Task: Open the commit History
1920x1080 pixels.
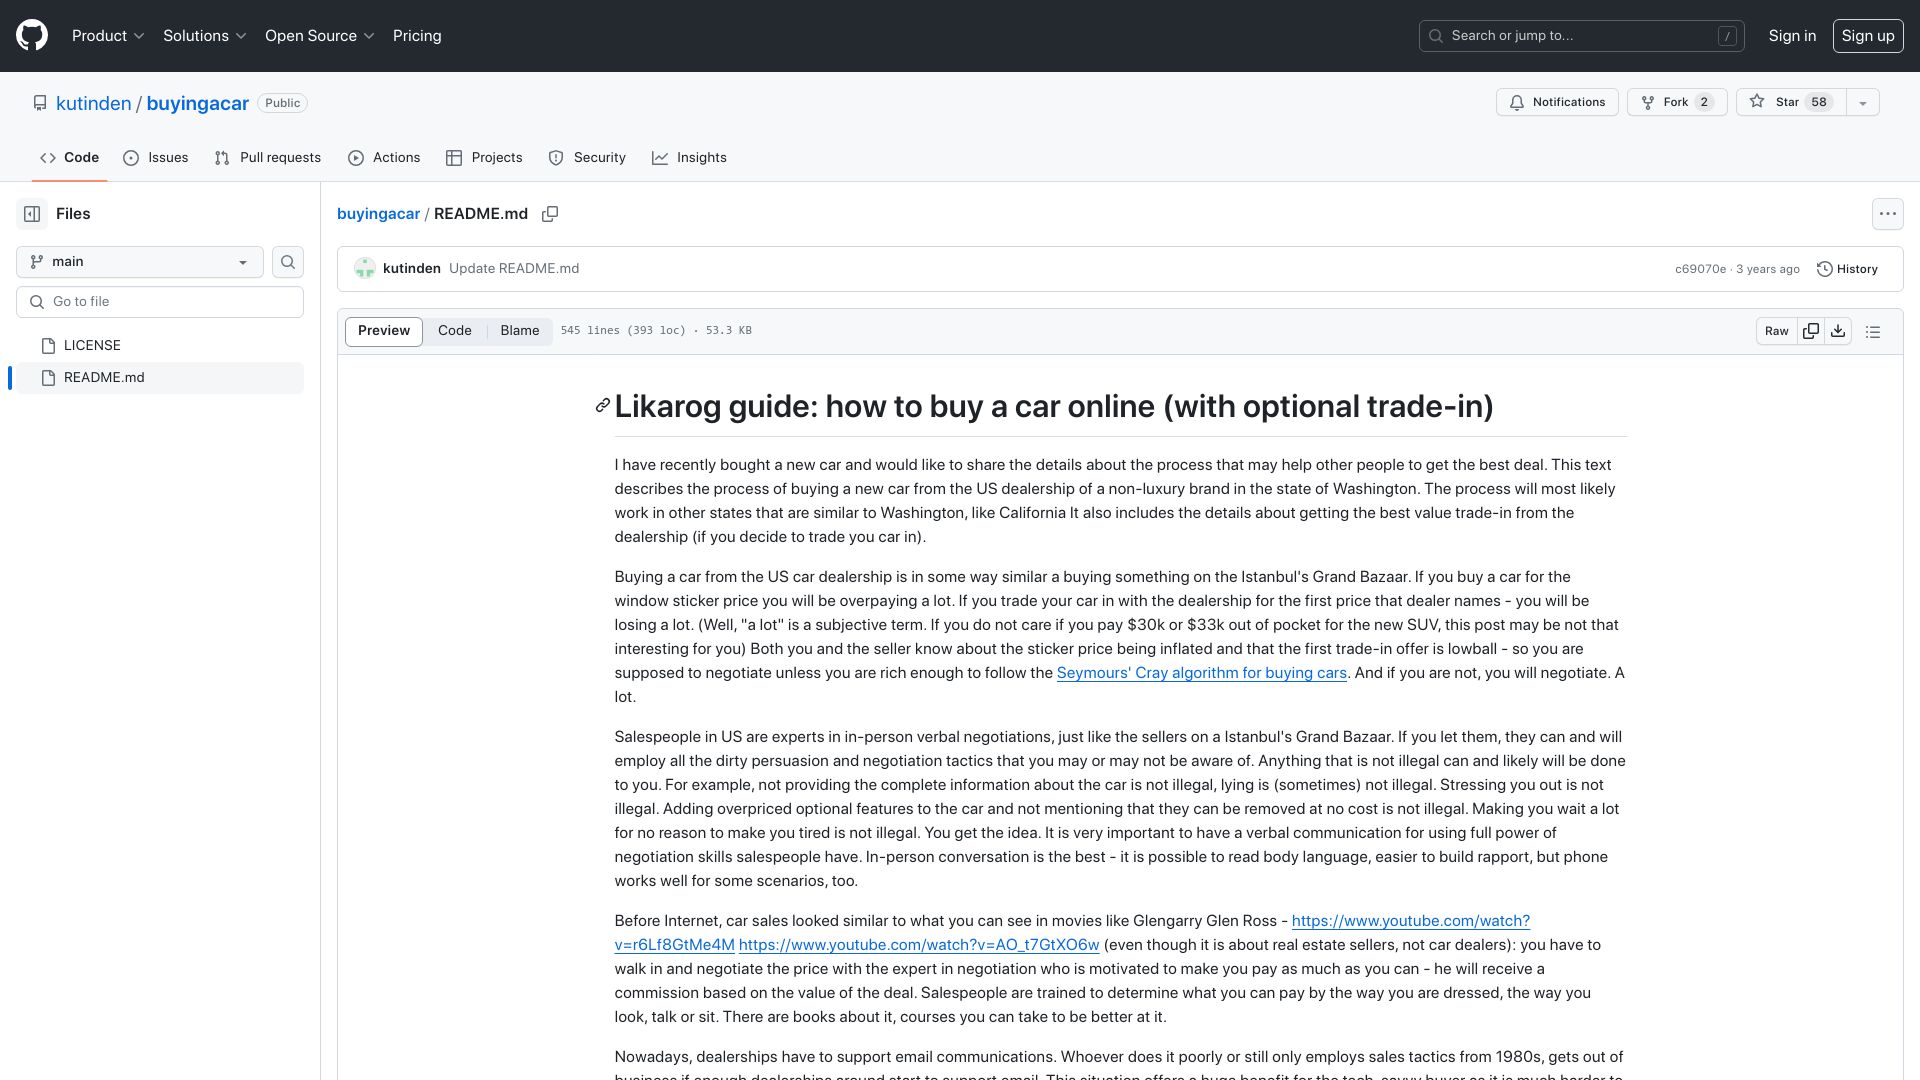Action: [1847, 269]
